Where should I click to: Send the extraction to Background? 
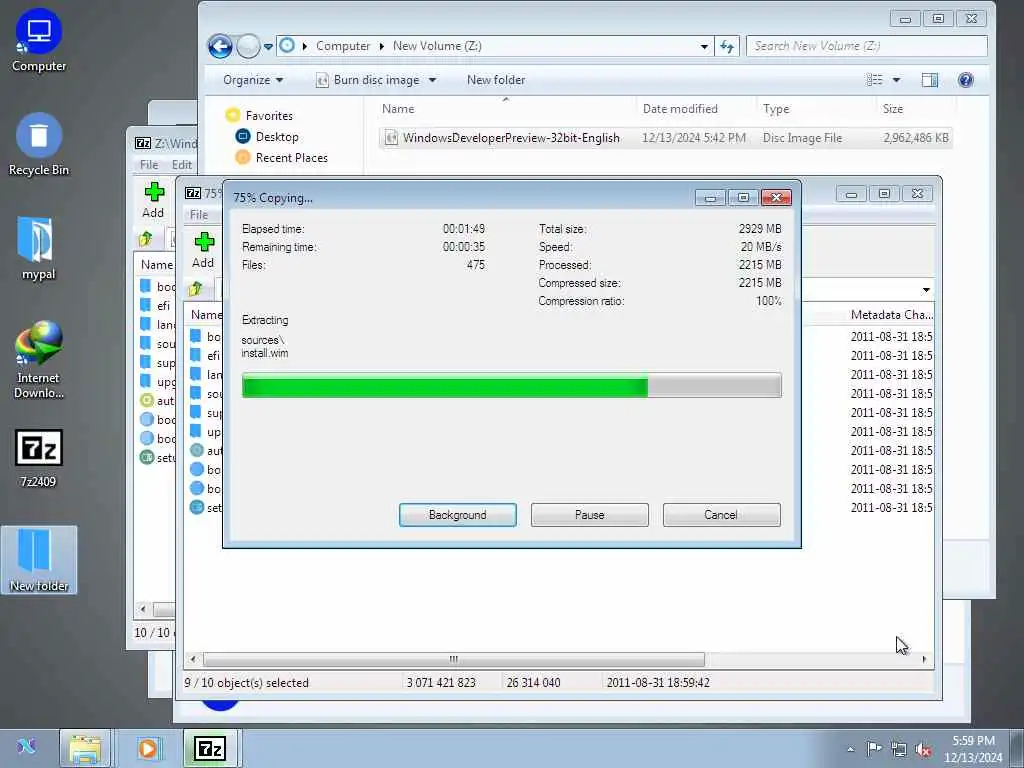point(457,515)
